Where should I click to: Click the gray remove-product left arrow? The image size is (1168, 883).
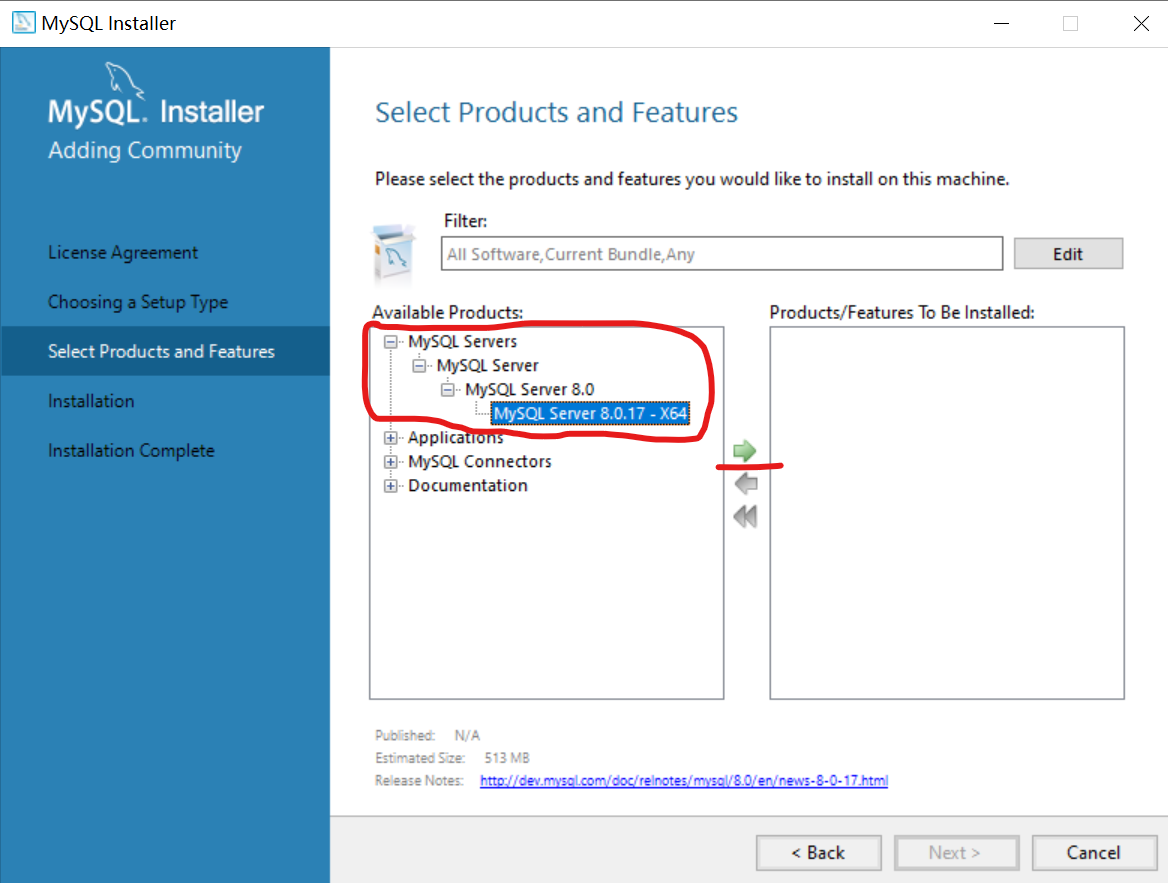(746, 484)
